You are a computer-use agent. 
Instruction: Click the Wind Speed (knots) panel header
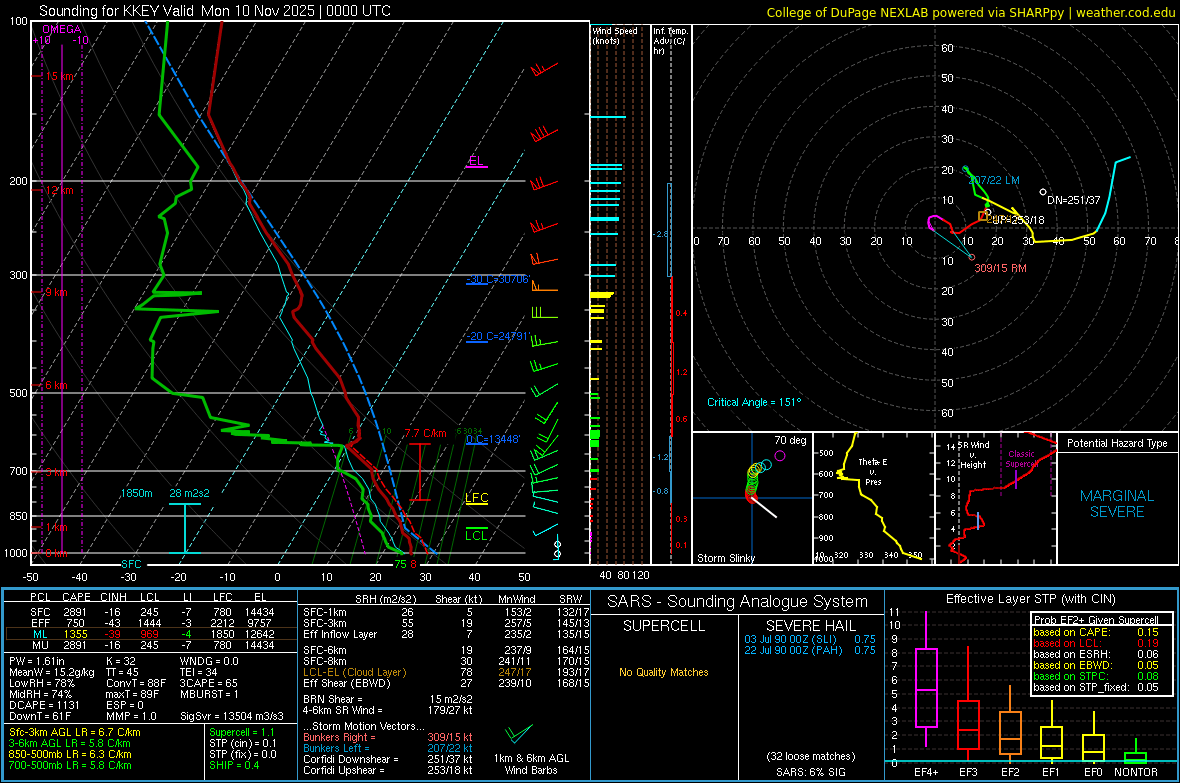(615, 35)
